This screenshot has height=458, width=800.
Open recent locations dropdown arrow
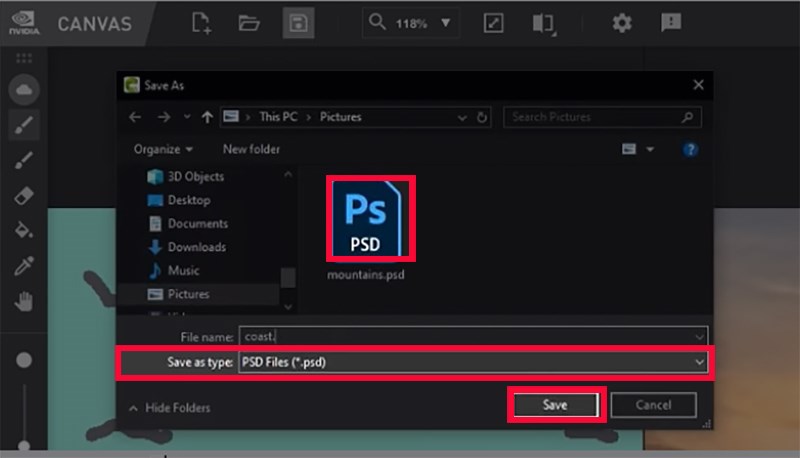point(187,117)
